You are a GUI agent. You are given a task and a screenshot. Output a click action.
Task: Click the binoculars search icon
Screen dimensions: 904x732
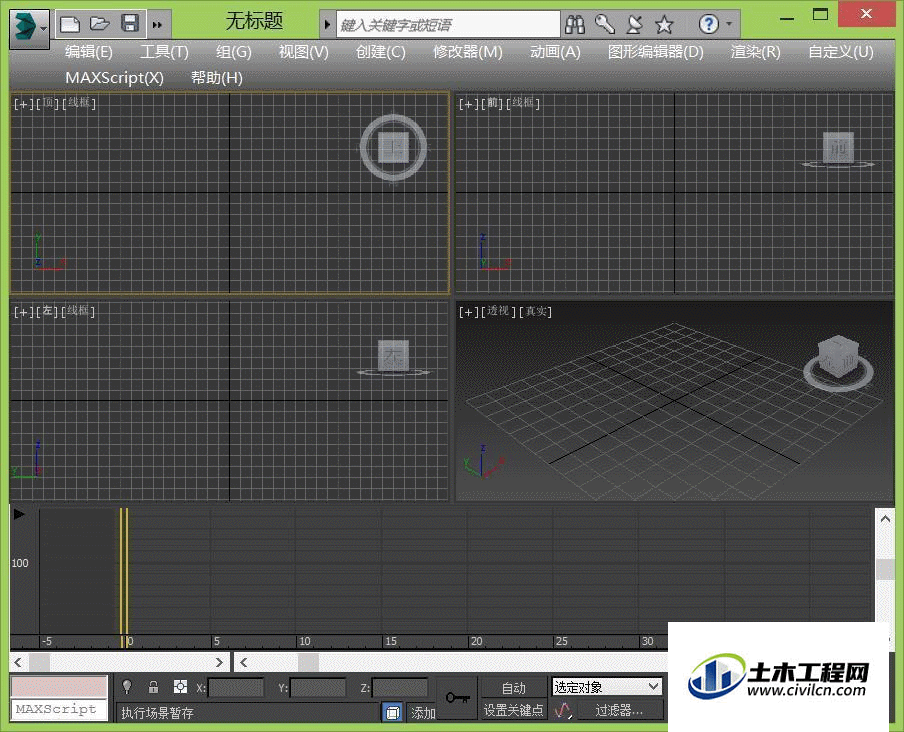(x=574, y=24)
